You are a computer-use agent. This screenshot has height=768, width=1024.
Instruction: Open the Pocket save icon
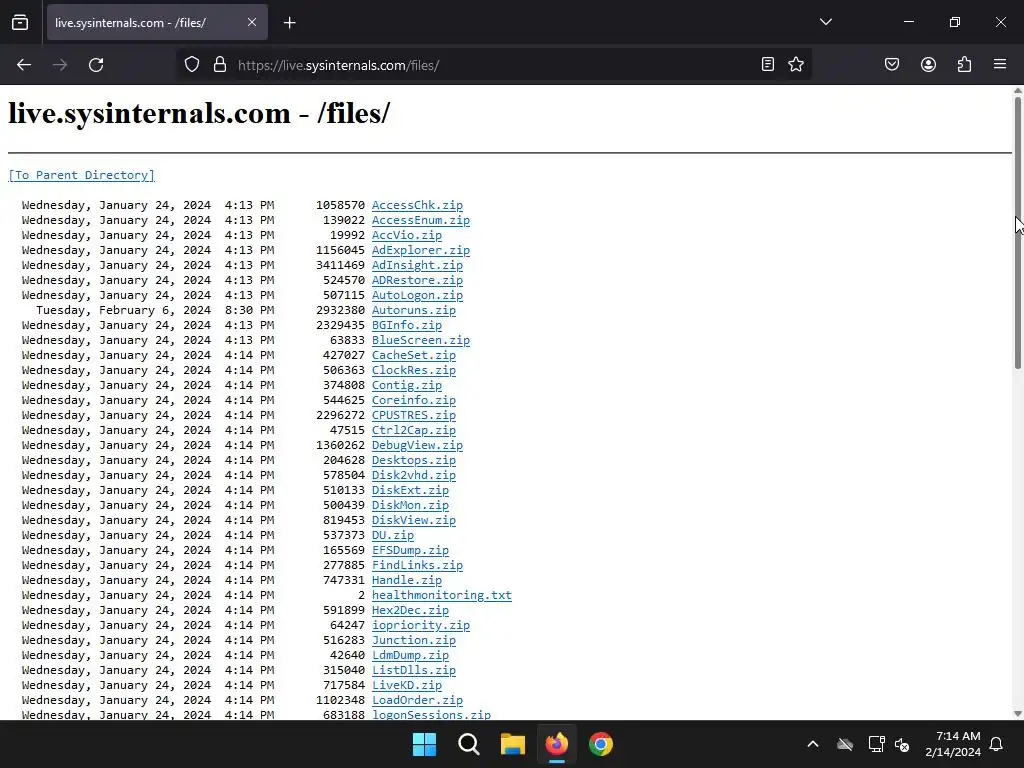pyautogui.click(x=892, y=64)
